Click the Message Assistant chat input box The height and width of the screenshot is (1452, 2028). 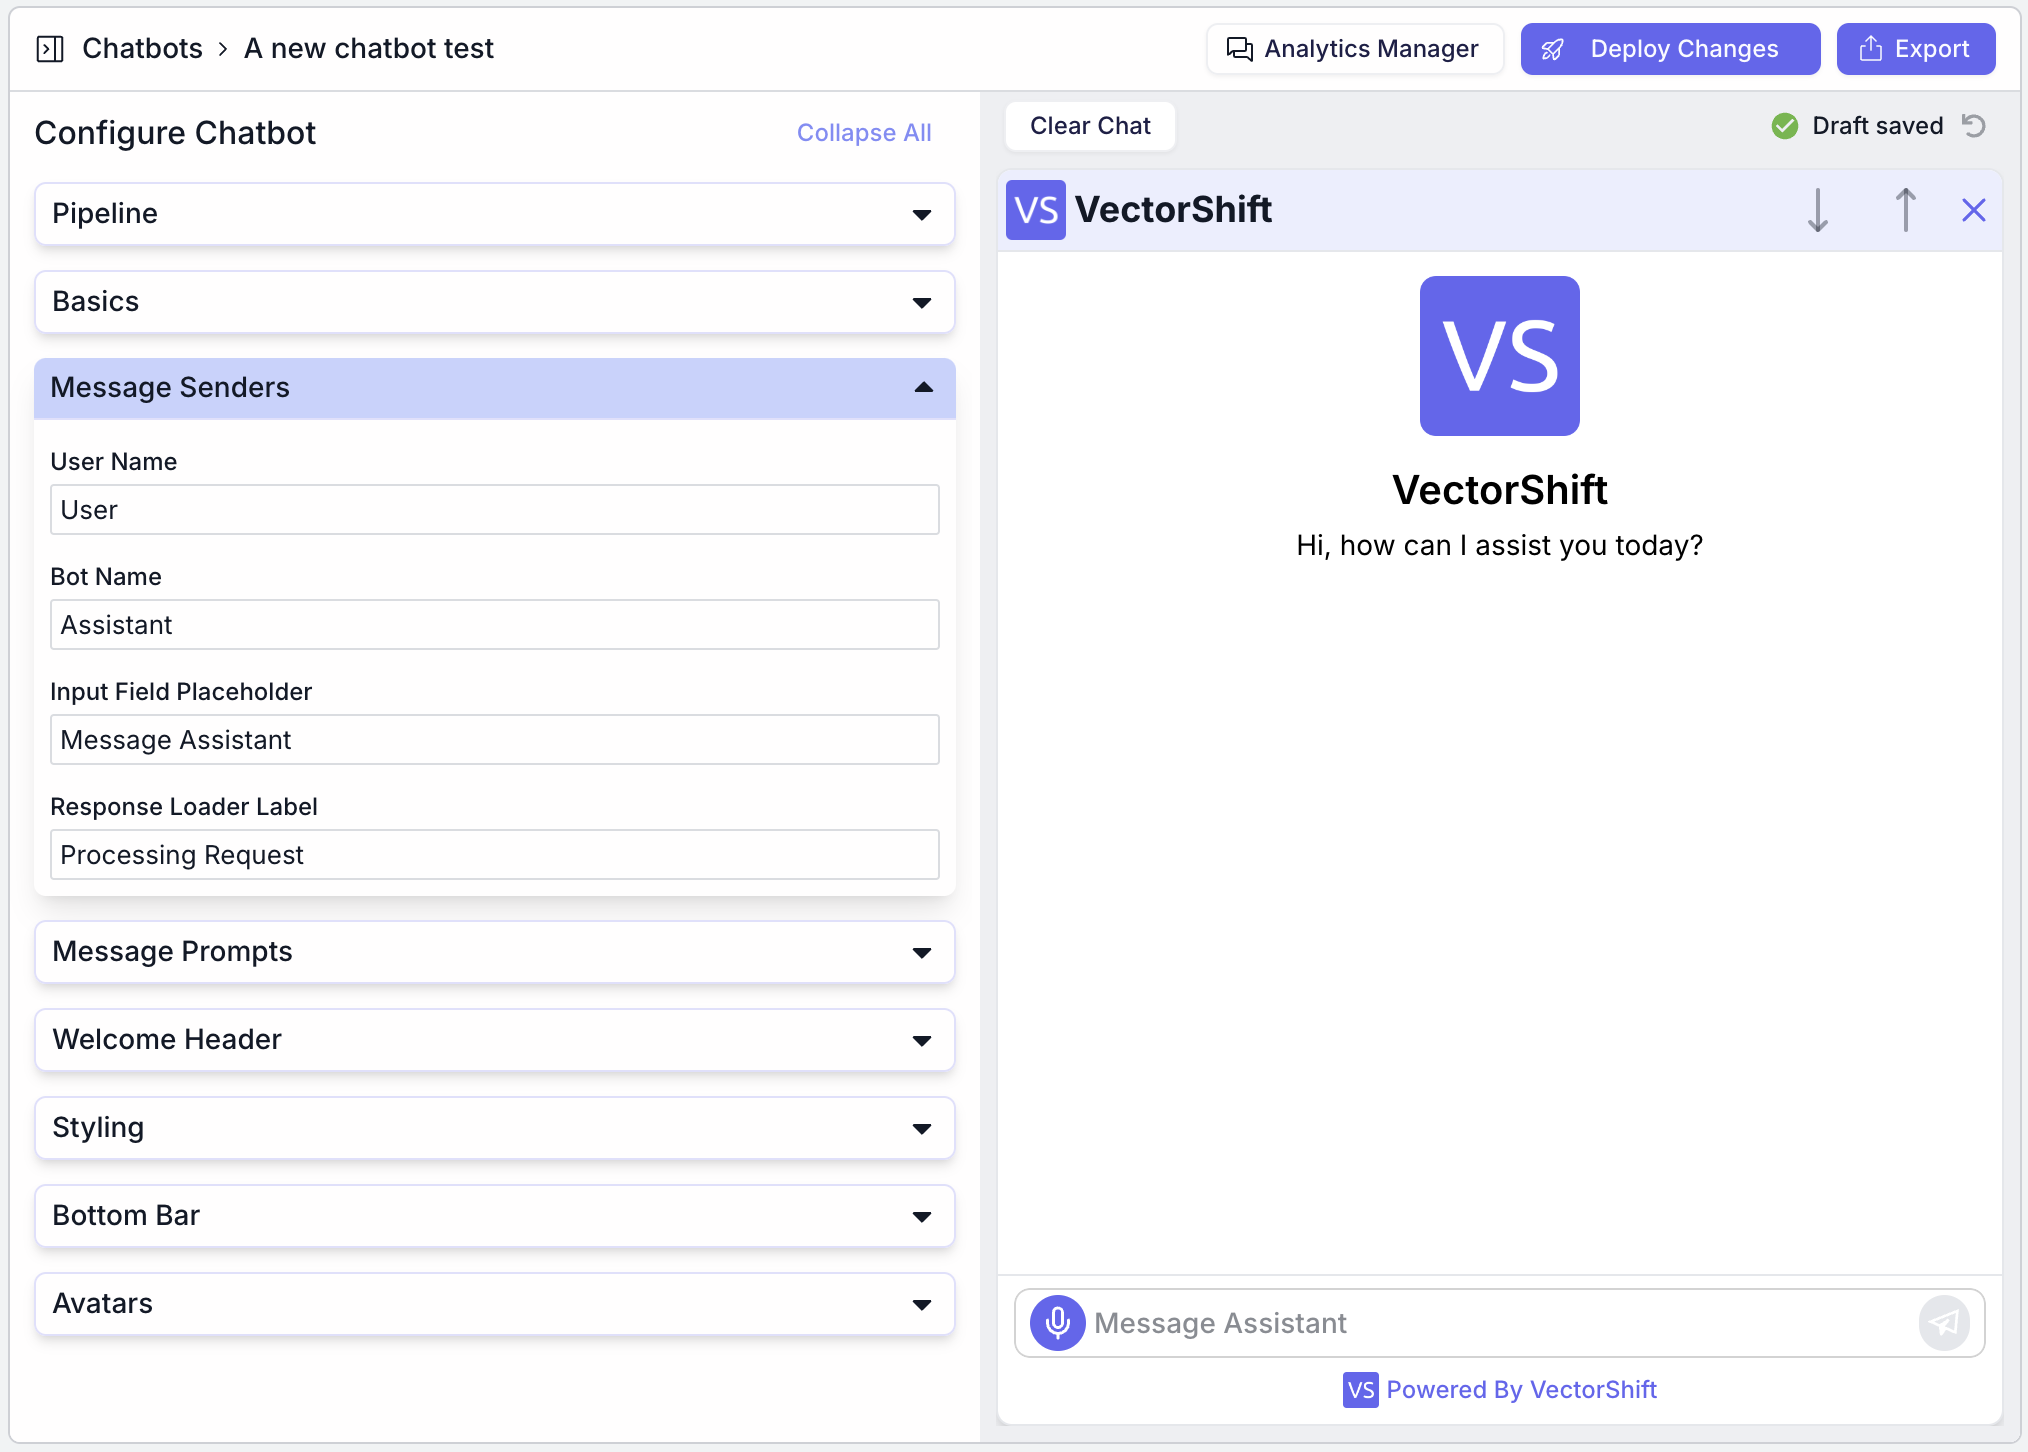(1450, 1322)
